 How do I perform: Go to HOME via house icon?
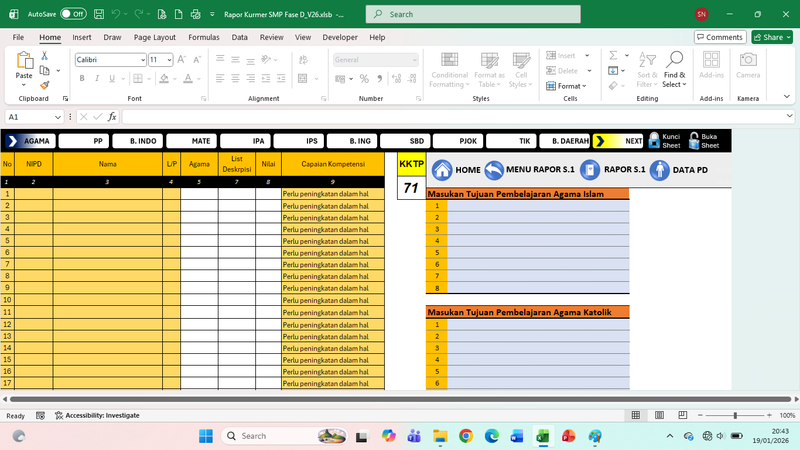[x=442, y=170]
